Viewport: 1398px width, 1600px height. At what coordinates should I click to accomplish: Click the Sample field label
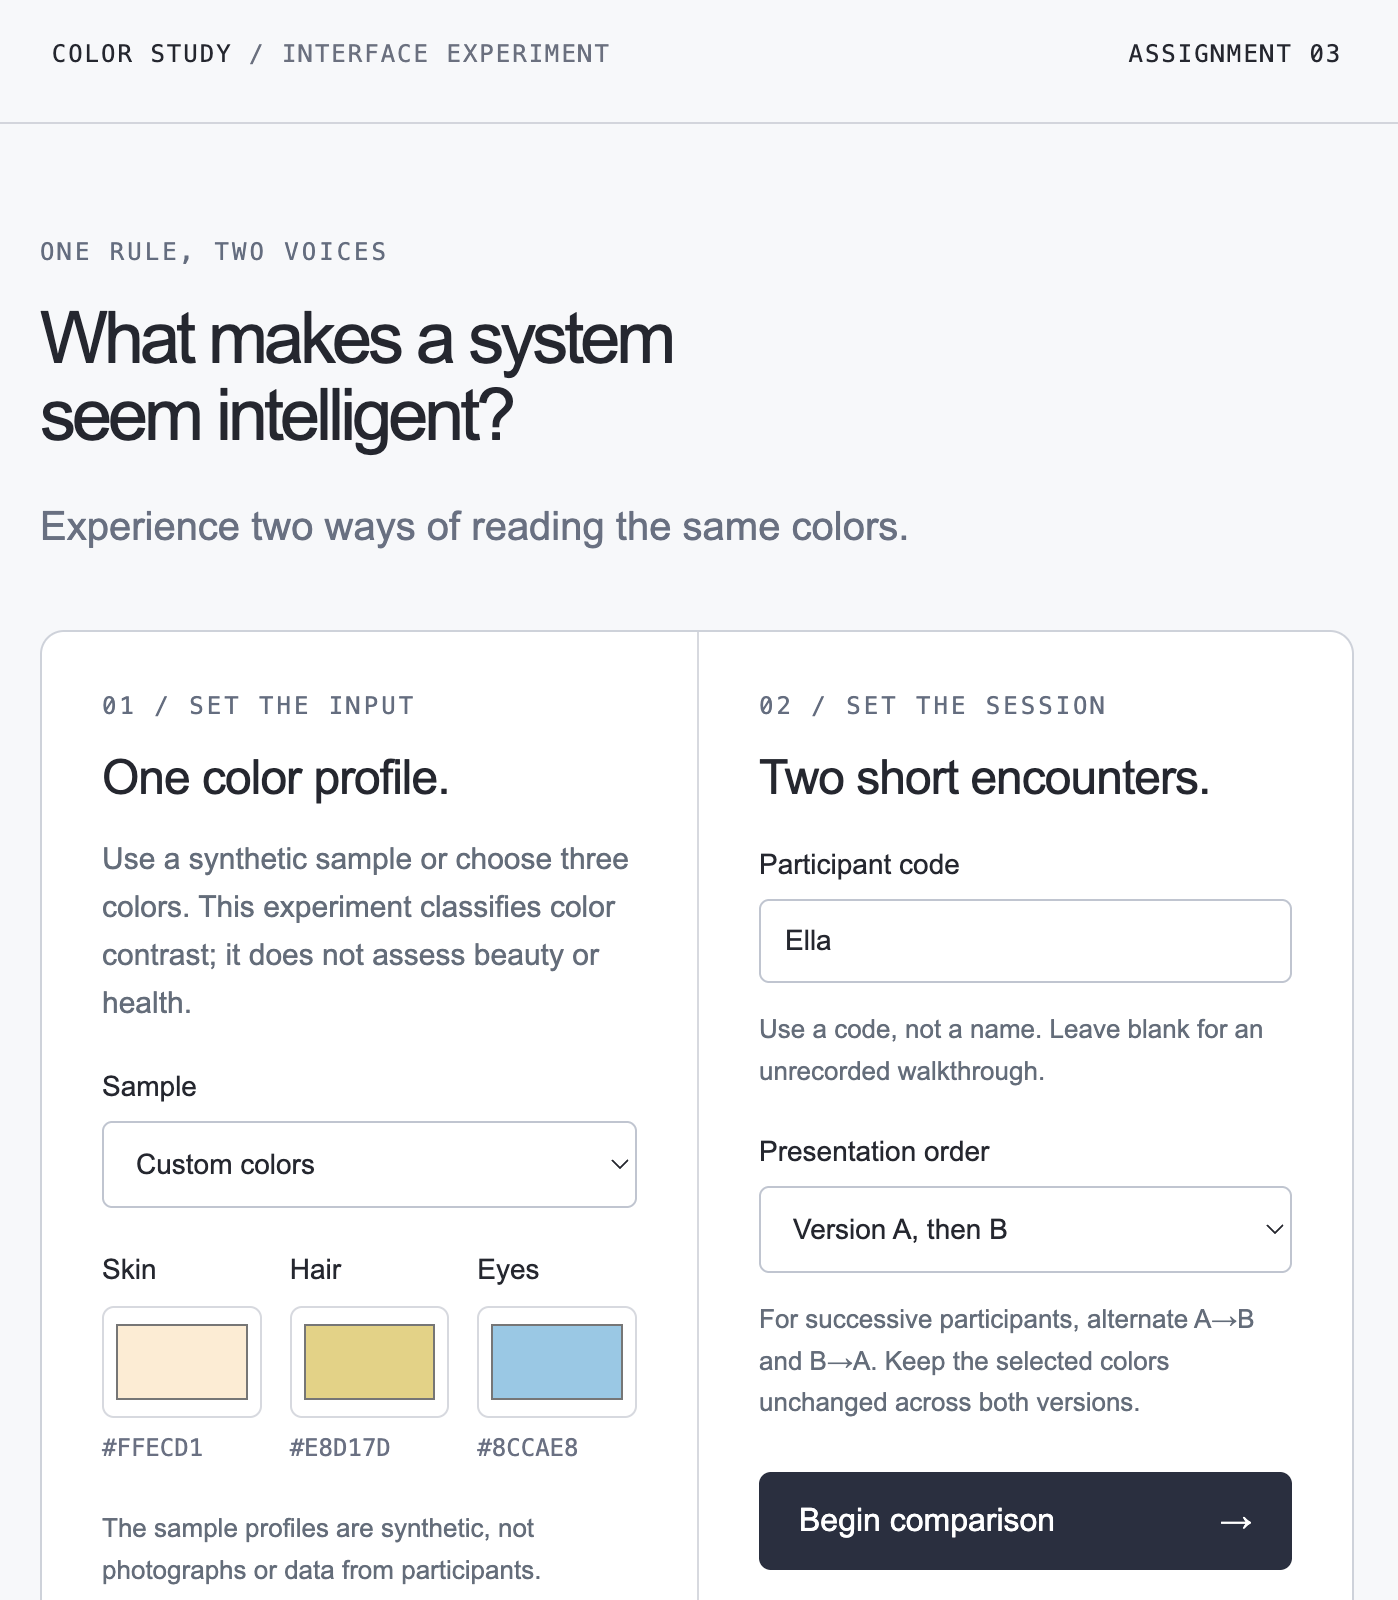pos(149,1087)
